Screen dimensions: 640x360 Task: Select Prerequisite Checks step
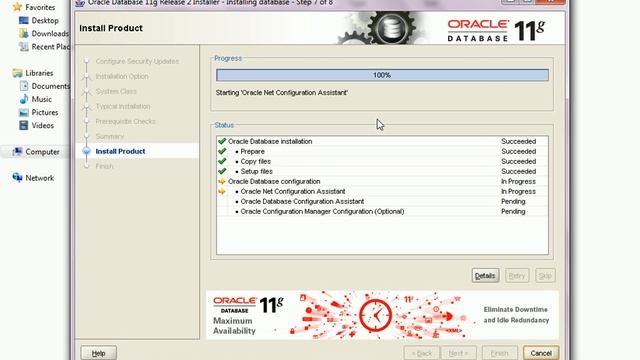[125, 122]
